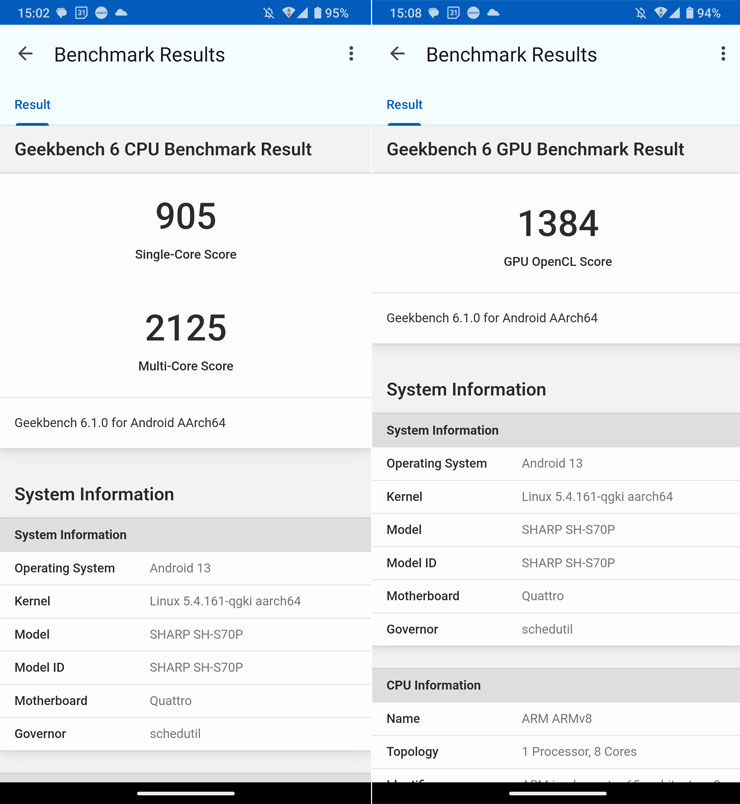Tap Multi-Core Score label
This screenshot has width=740, height=804.
pyautogui.click(x=186, y=366)
